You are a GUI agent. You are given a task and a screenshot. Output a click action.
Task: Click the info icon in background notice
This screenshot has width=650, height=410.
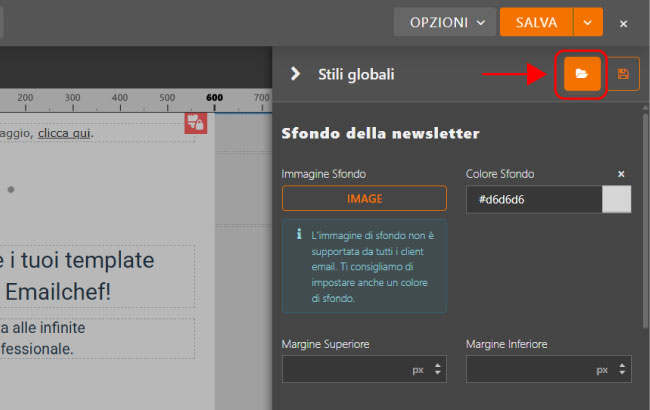pyautogui.click(x=299, y=234)
